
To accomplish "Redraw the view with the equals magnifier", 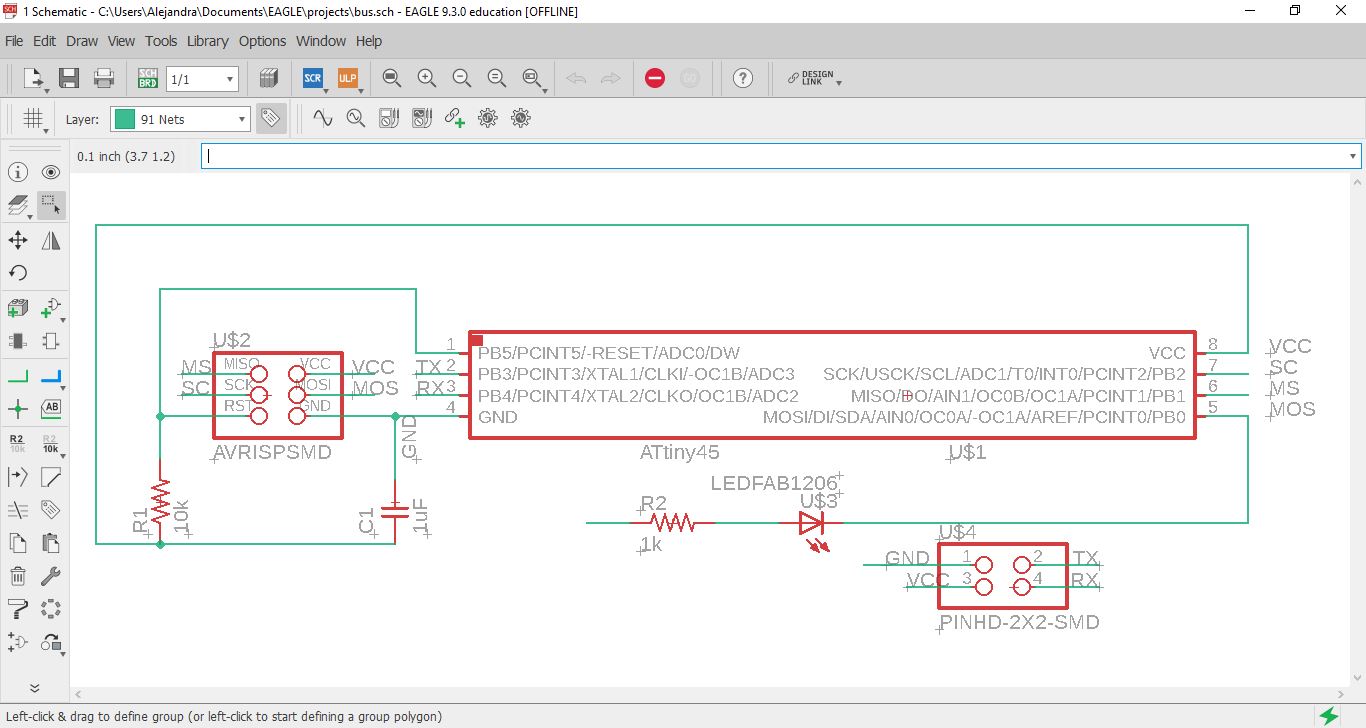I will pos(497,78).
